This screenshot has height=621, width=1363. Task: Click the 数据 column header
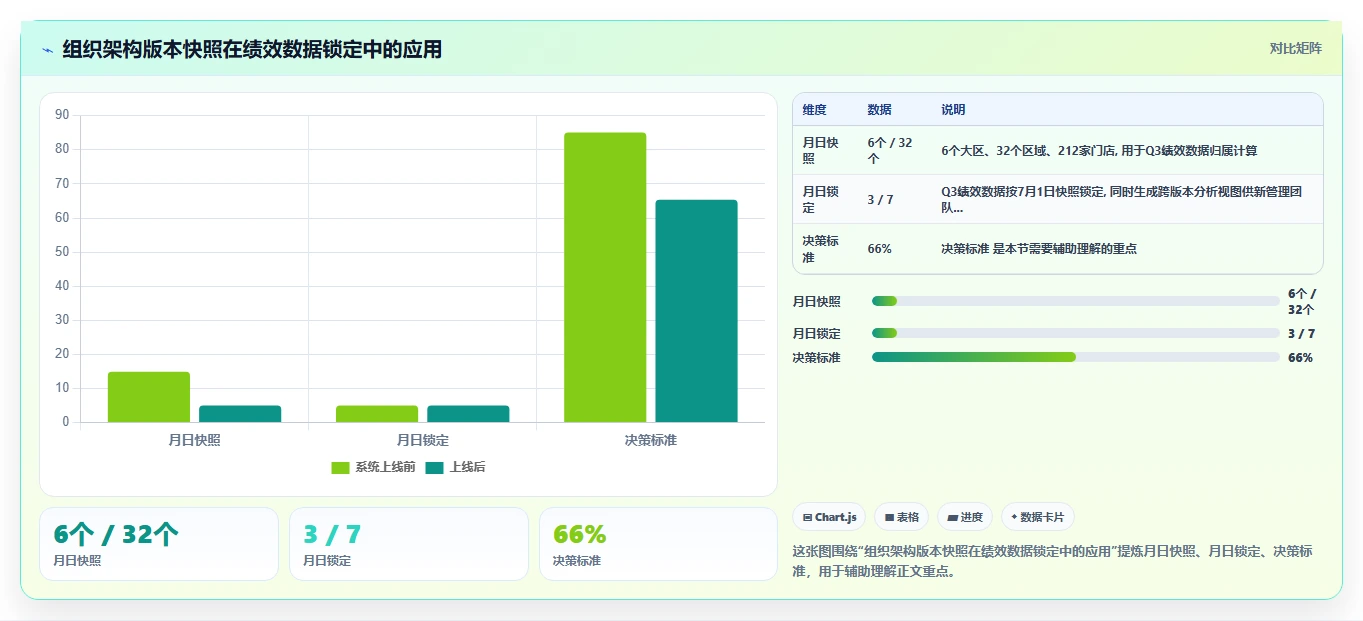pos(879,110)
